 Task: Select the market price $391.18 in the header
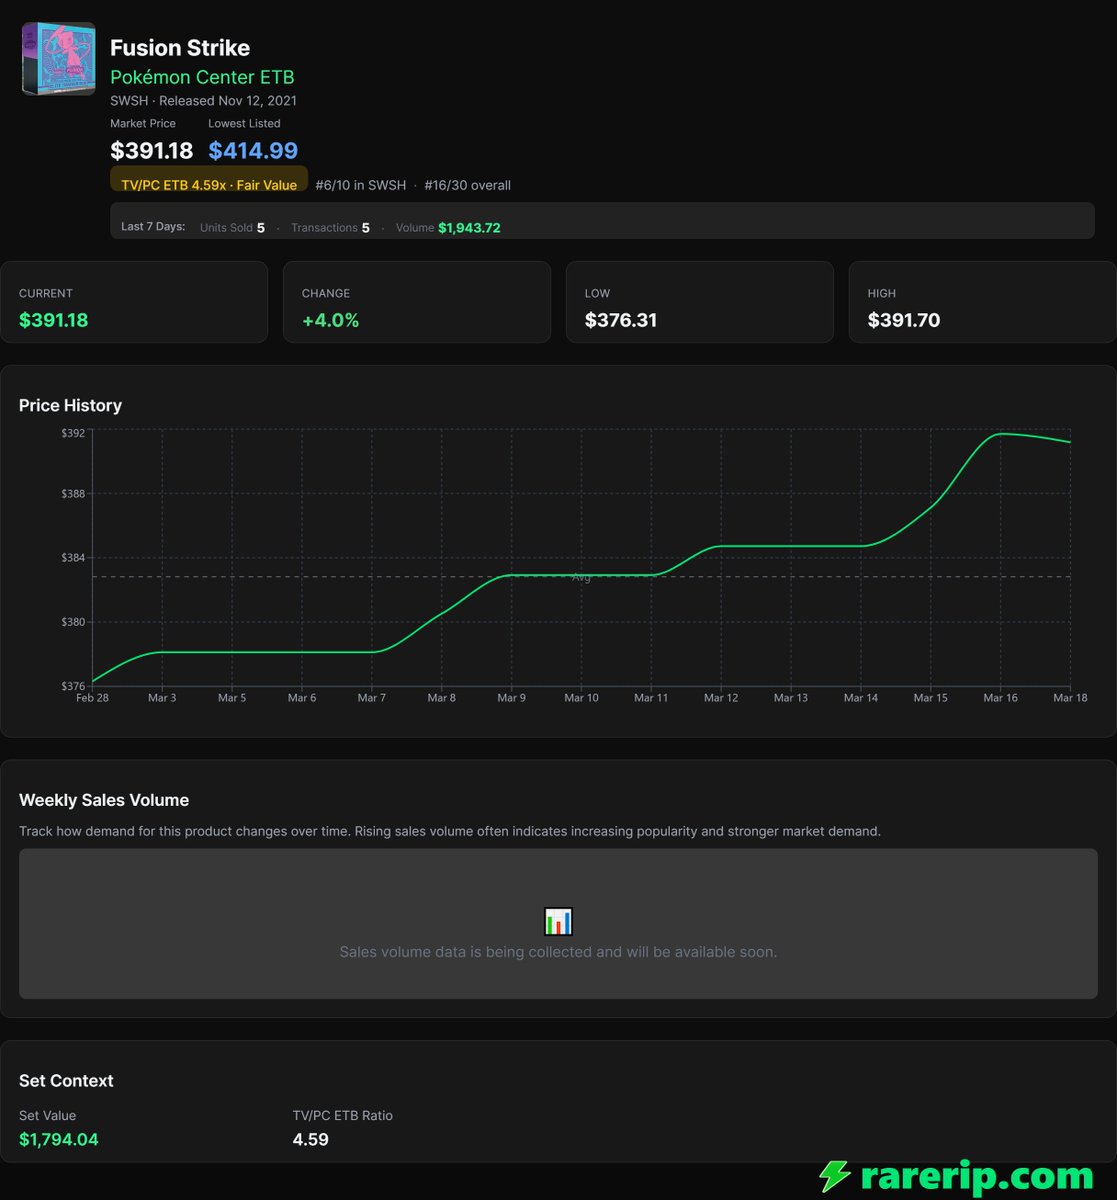point(152,151)
